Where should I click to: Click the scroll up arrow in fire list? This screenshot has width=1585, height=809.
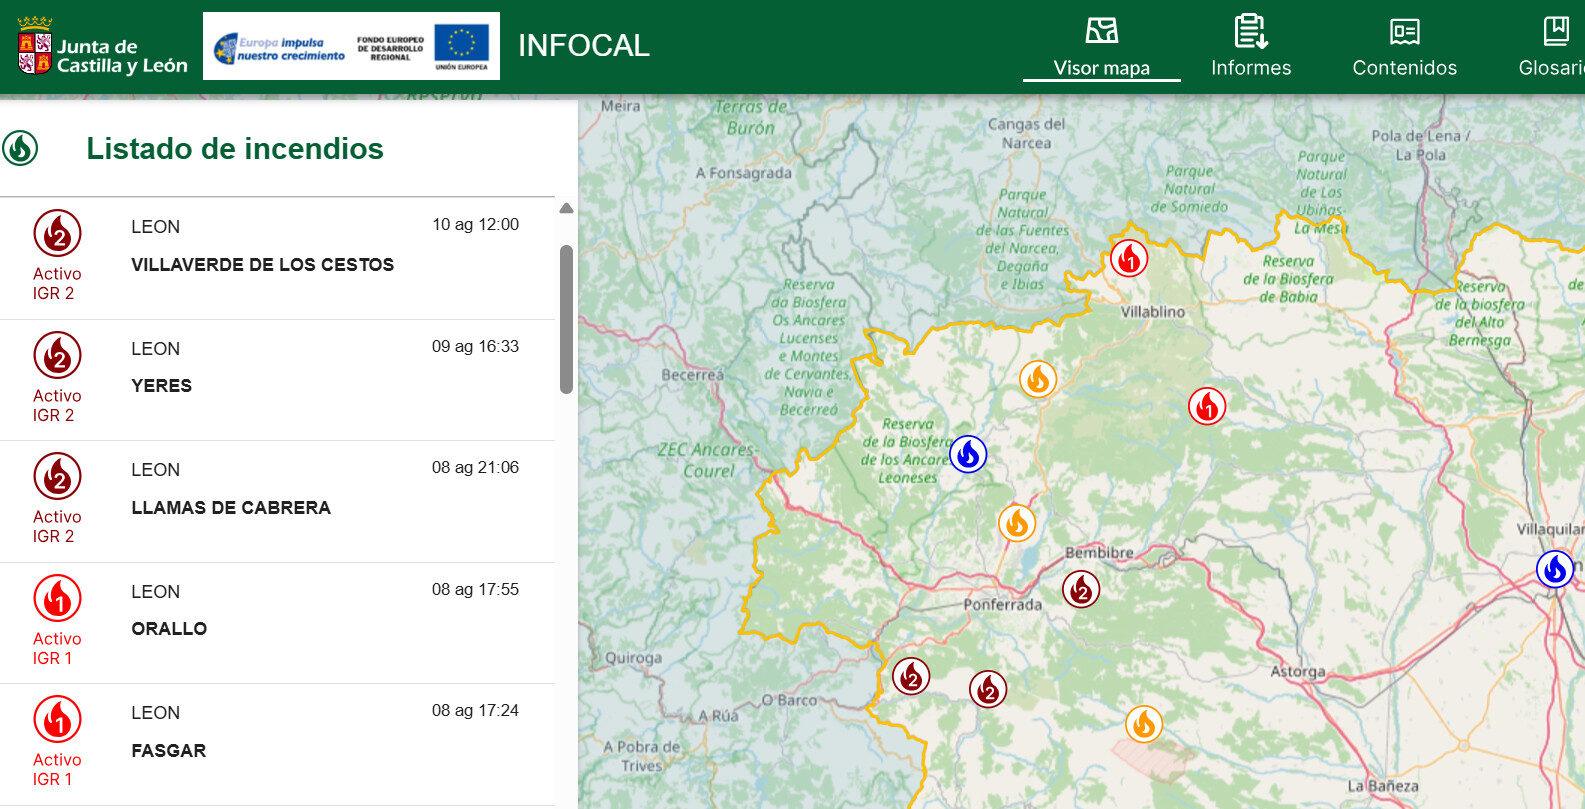(x=566, y=209)
